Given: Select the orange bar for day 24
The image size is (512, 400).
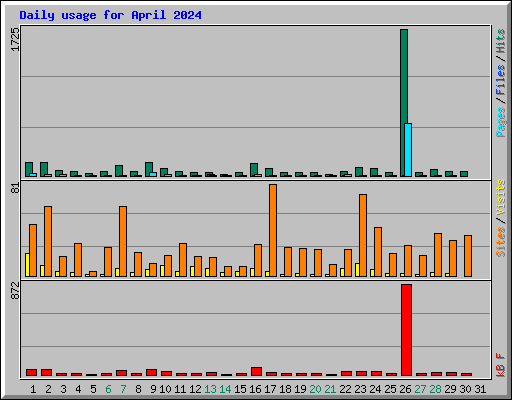Looking at the screenshot, I should [x=378, y=252].
